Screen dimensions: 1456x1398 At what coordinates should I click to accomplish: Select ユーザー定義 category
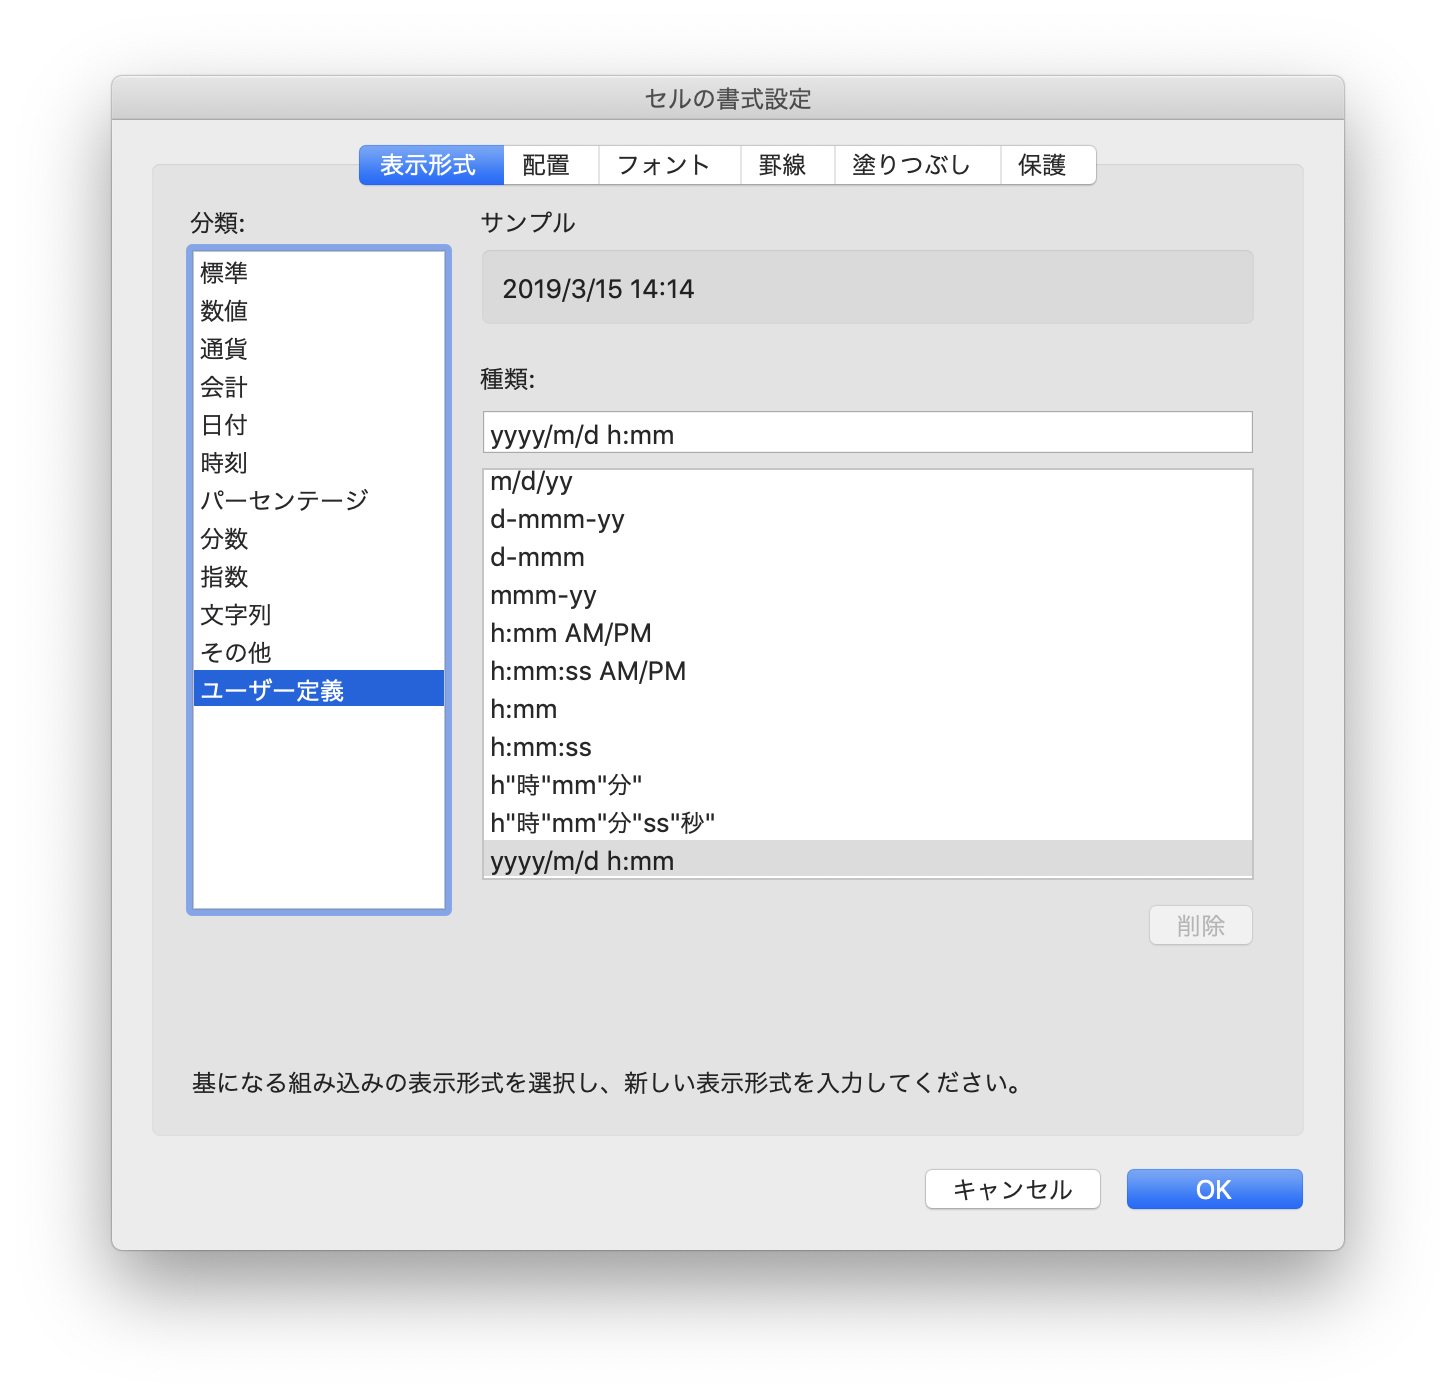click(x=319, y=689)
